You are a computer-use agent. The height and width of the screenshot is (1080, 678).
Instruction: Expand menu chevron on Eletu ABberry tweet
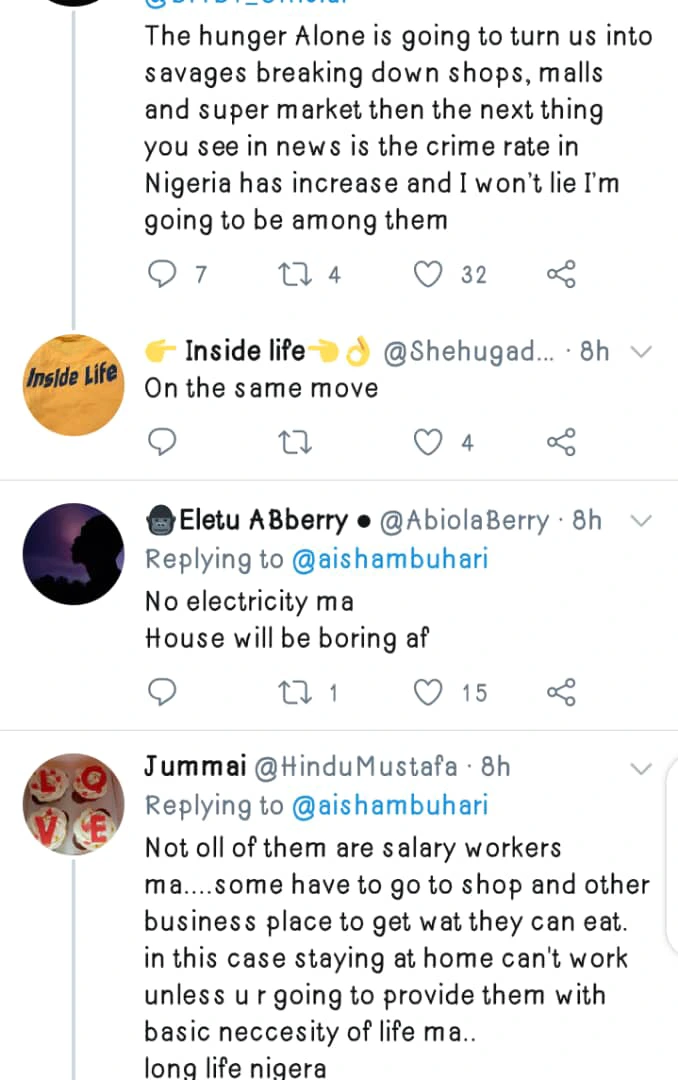tap(641, 521)
